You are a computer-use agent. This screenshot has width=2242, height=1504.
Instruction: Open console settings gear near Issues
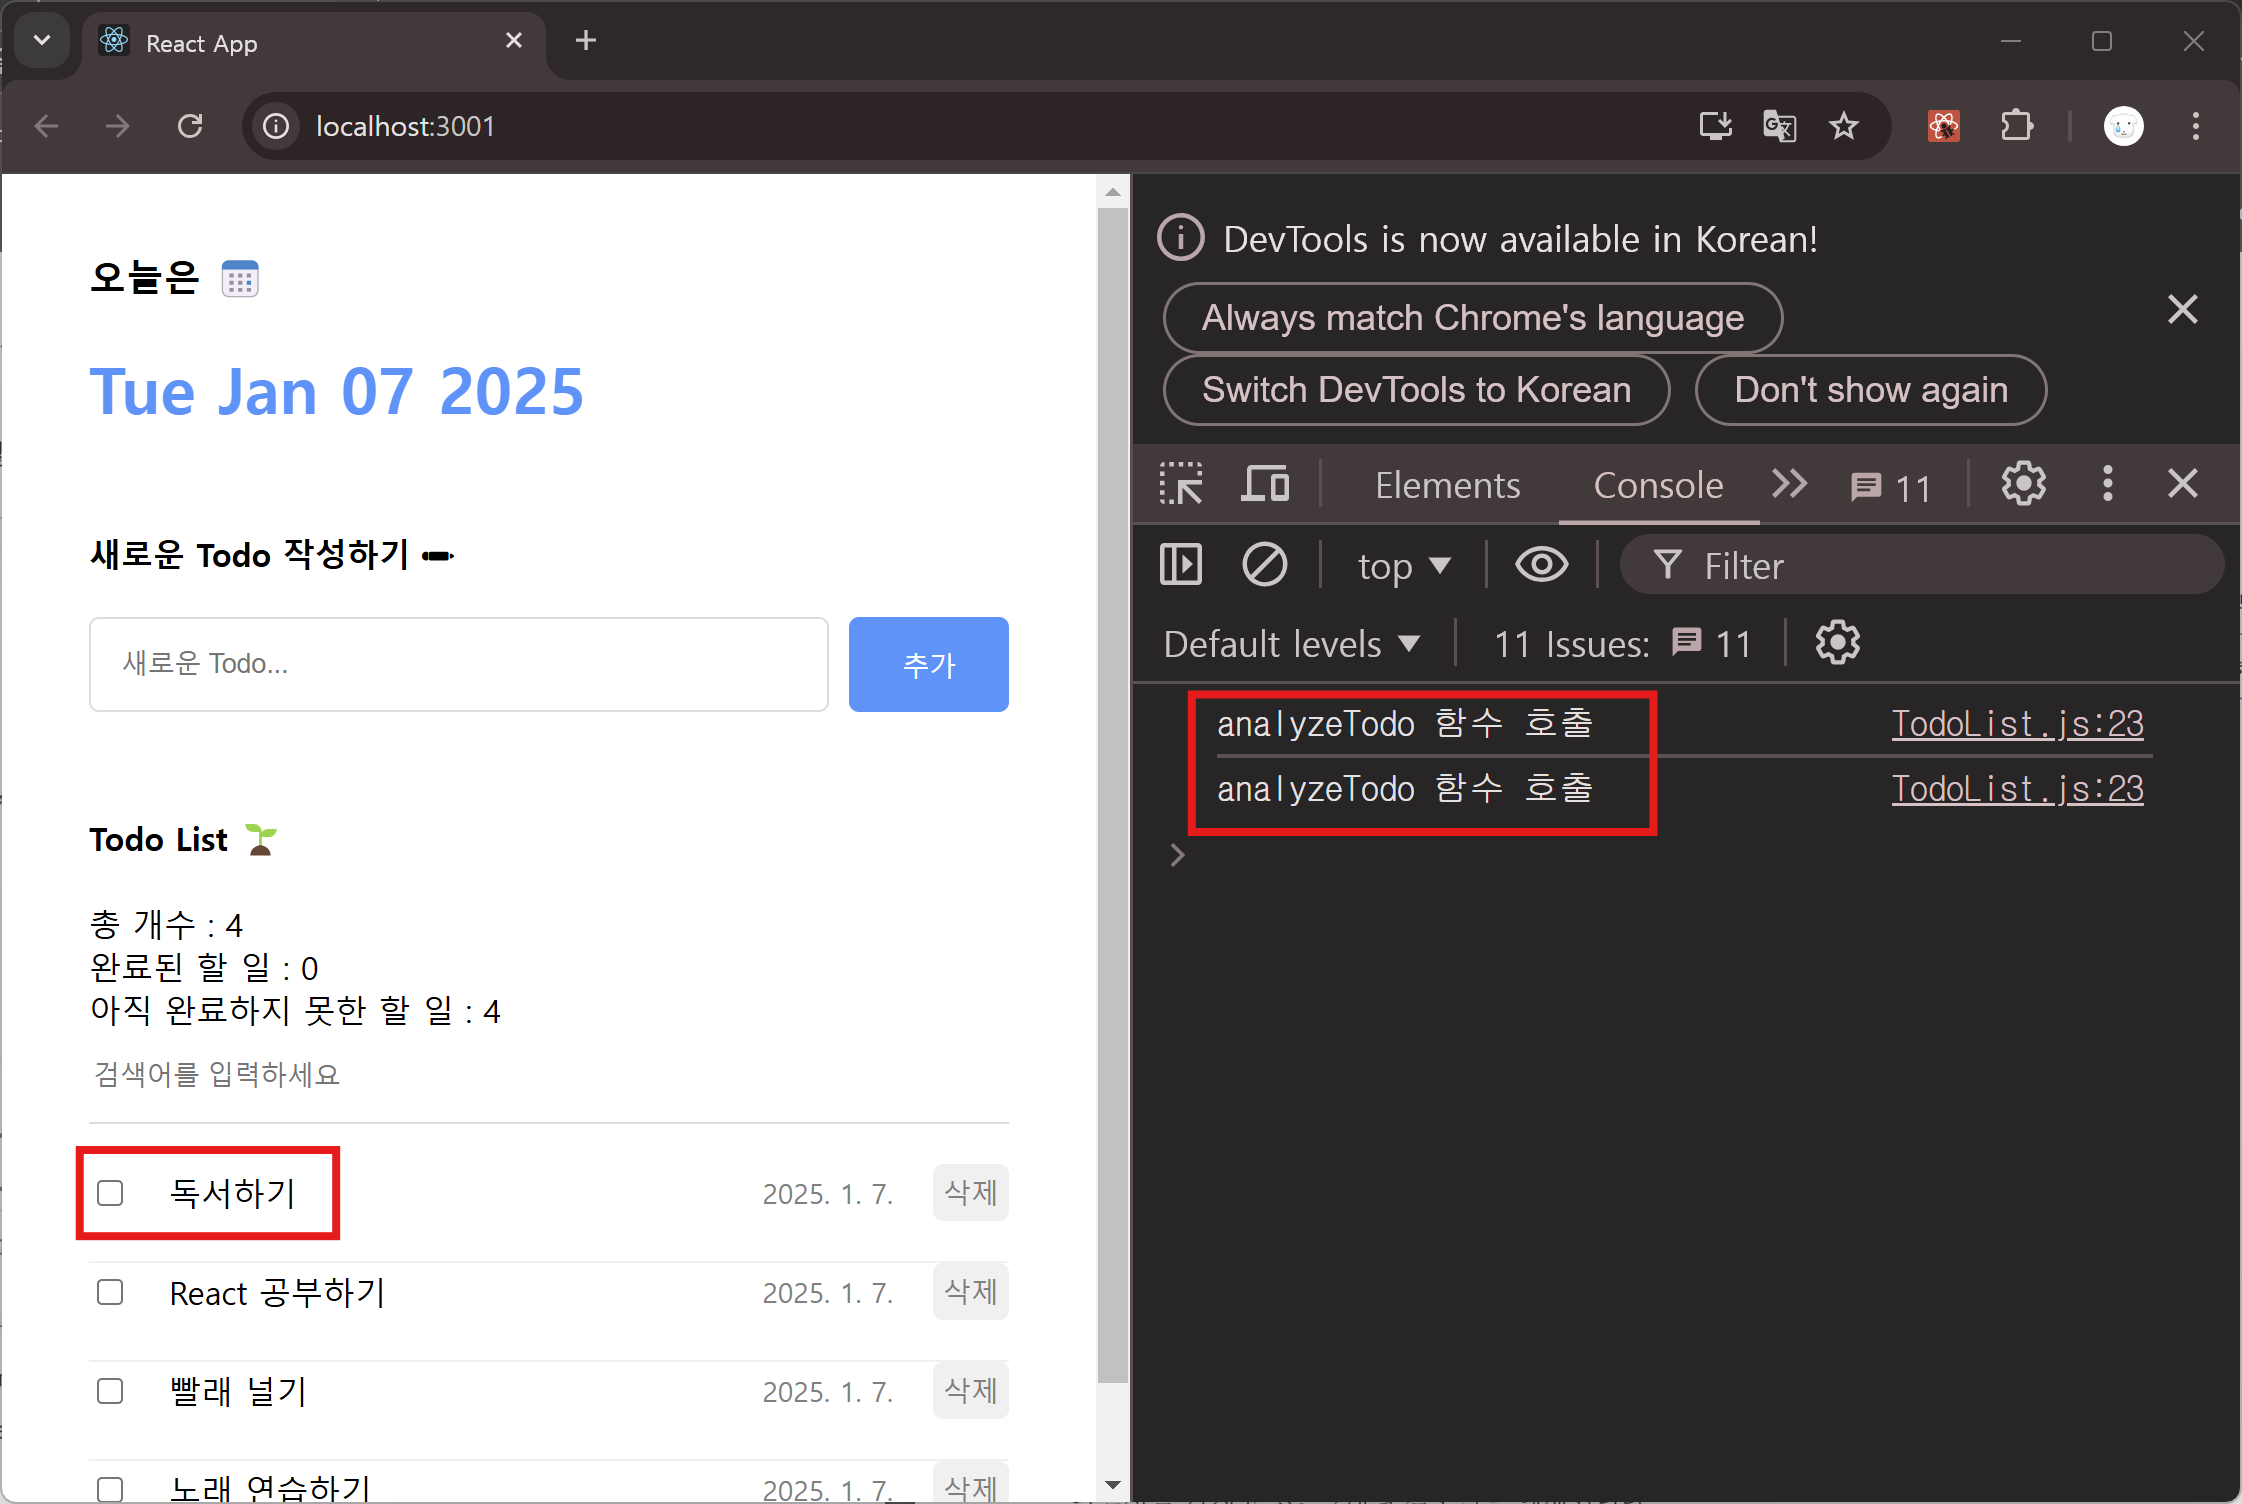pyautogui.click(x=1837, y=643)
